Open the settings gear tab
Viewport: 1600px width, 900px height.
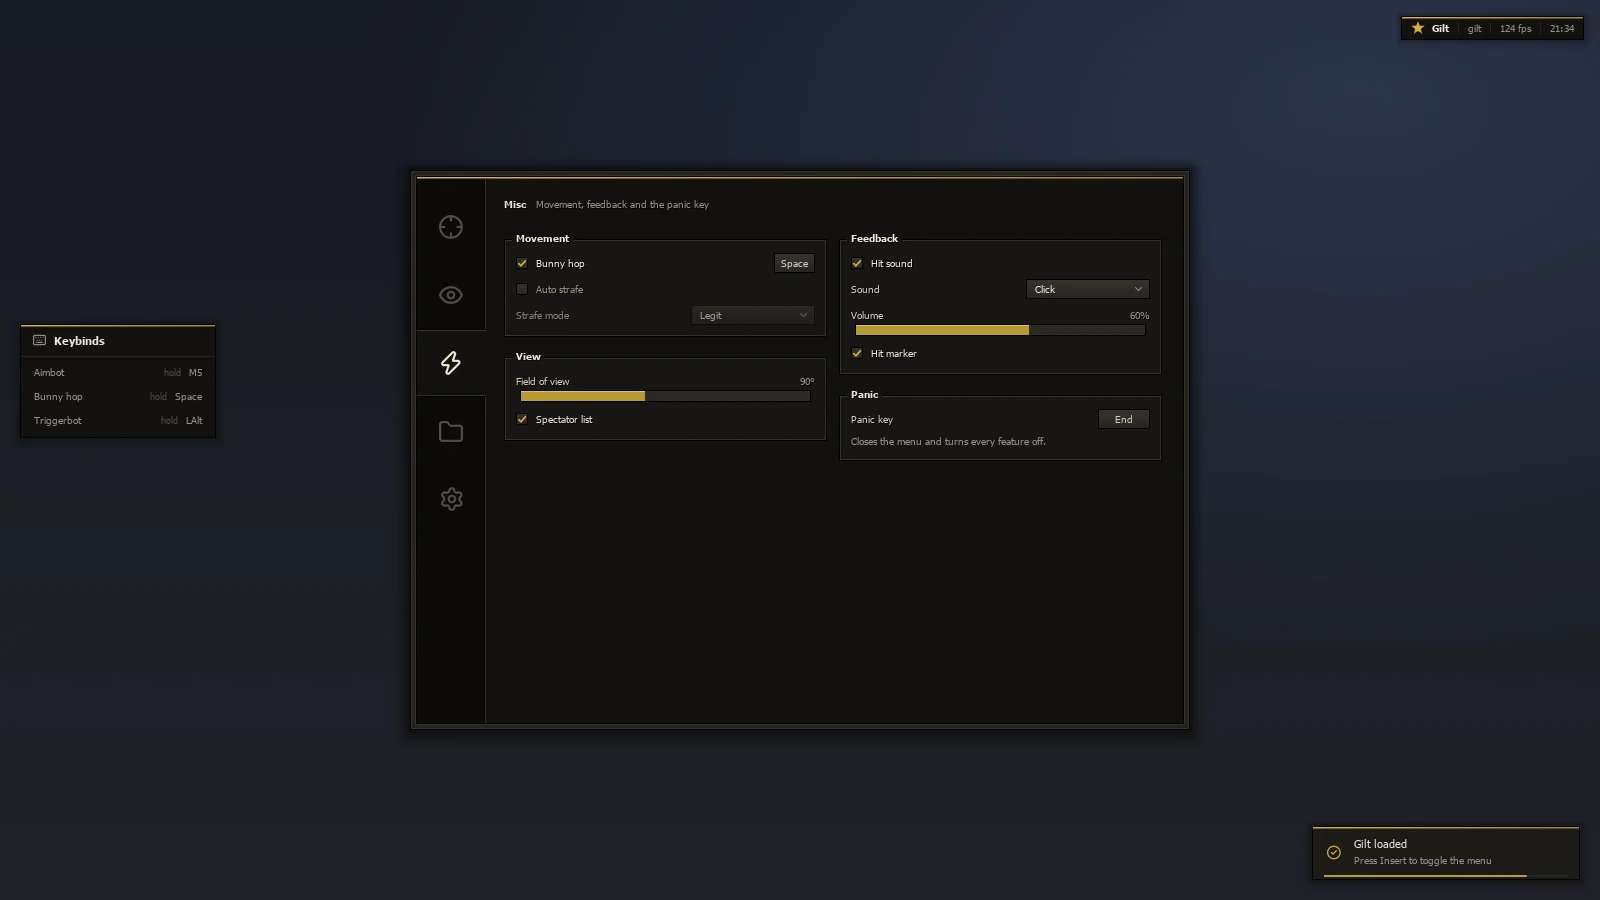(x=451, y=499)
